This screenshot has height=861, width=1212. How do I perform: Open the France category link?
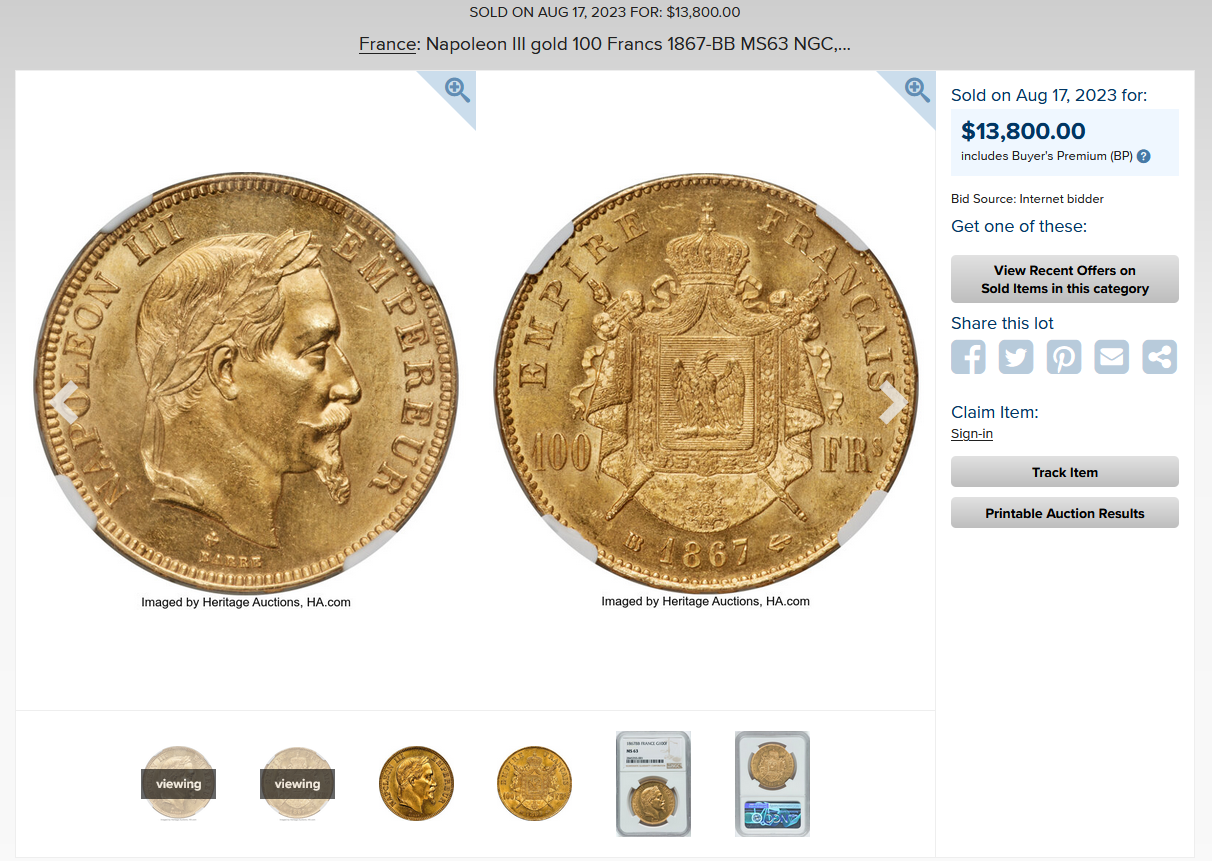click(387, 44)
